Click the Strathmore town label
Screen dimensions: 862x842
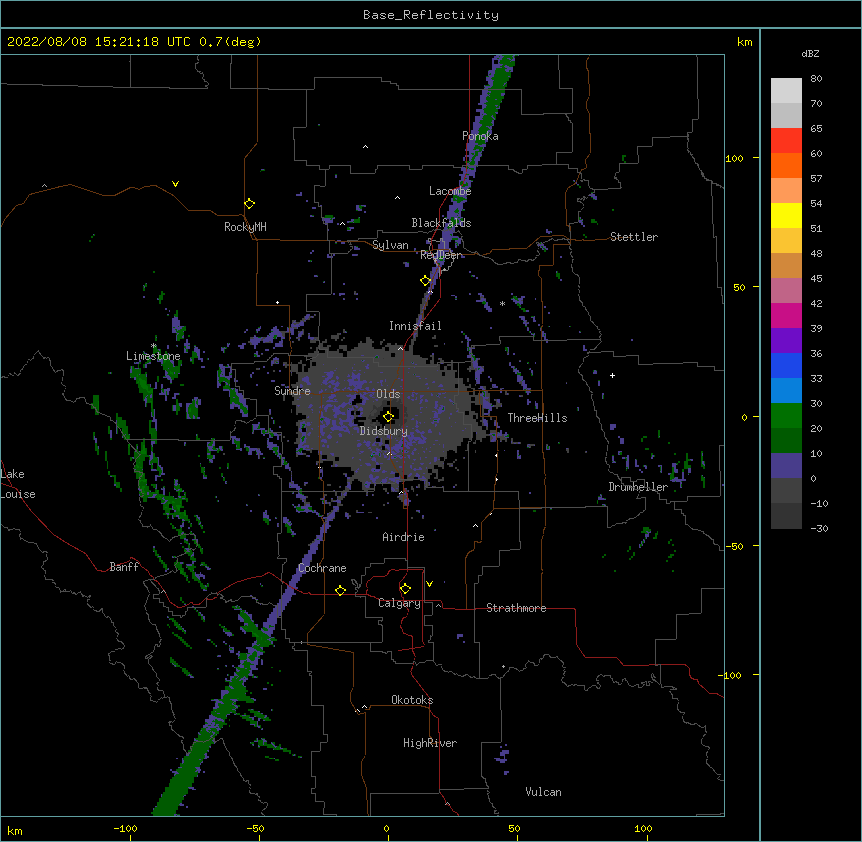click(x=516, y=608)
